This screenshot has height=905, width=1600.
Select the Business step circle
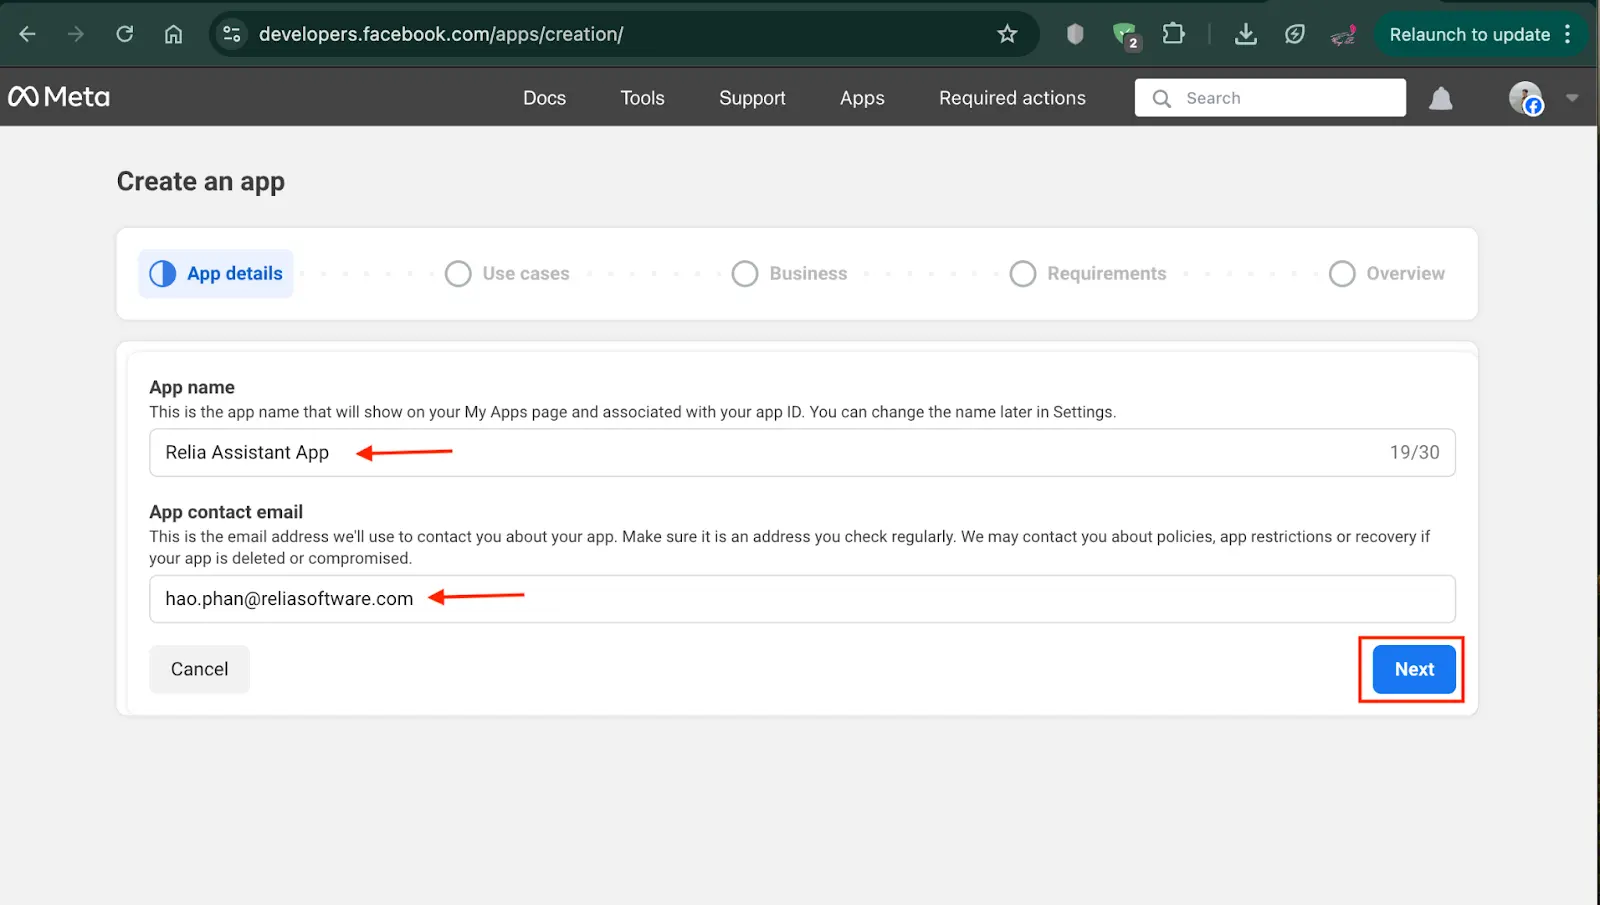coord(745,274)
